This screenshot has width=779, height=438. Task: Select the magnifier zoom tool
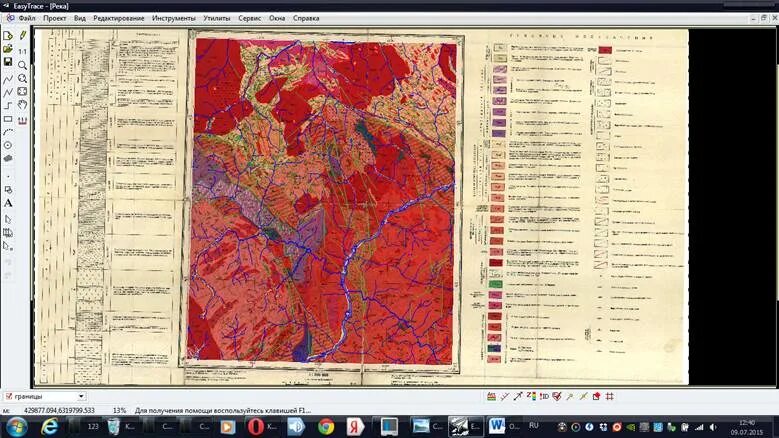tap(22, 65)
